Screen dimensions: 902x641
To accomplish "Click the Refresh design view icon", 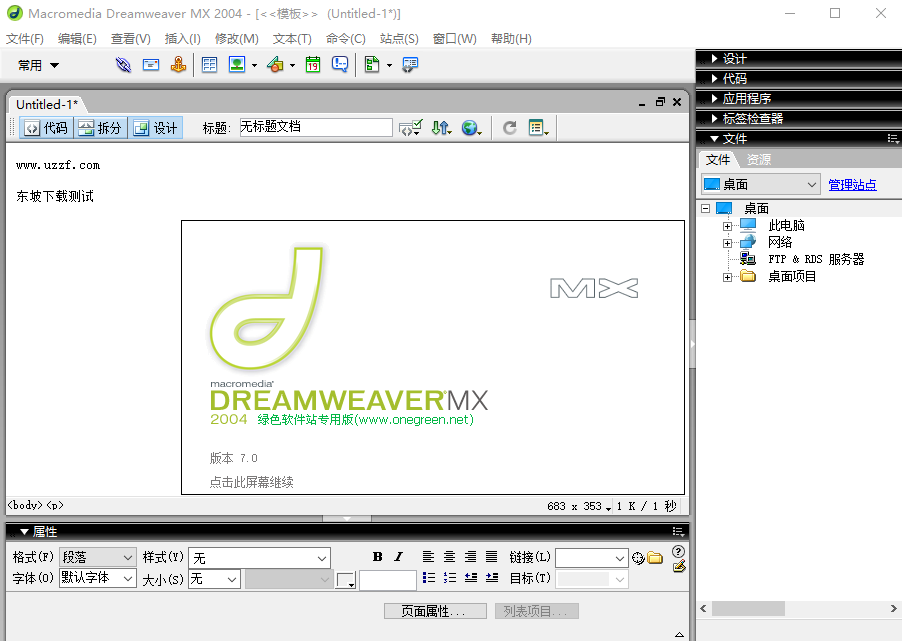I will [x=509, y=127].
